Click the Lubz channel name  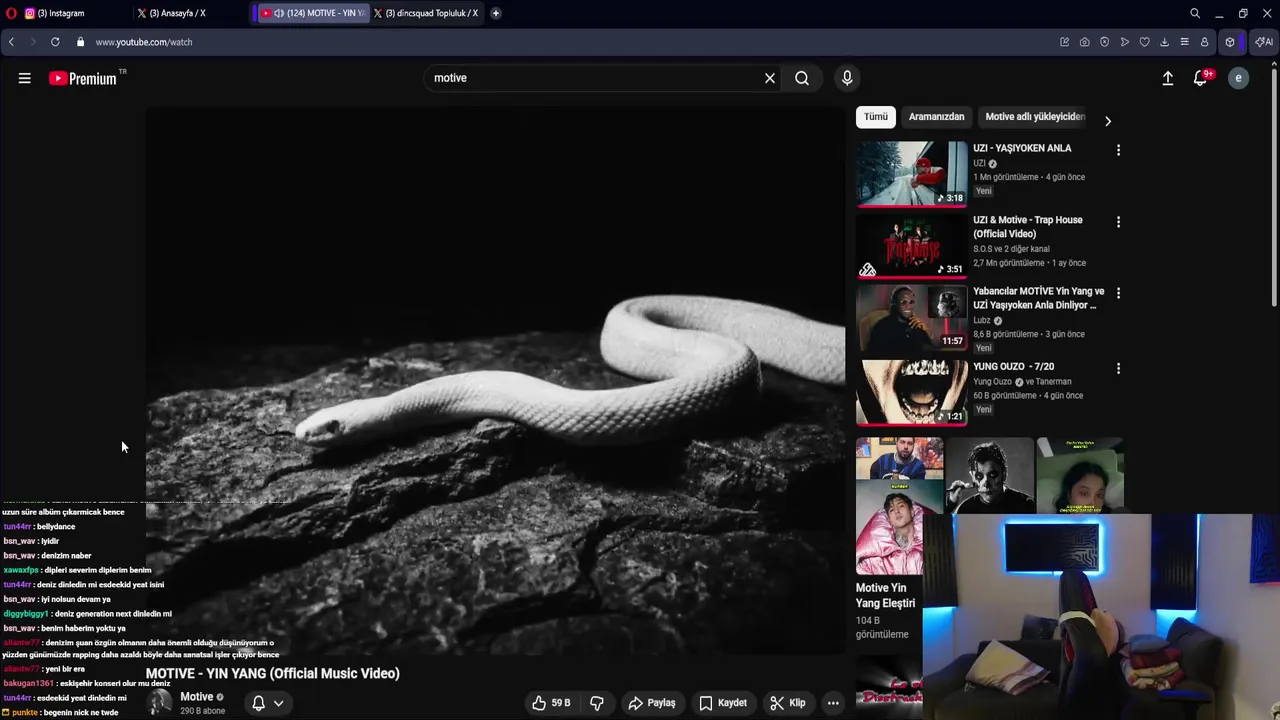click(981, 321)
